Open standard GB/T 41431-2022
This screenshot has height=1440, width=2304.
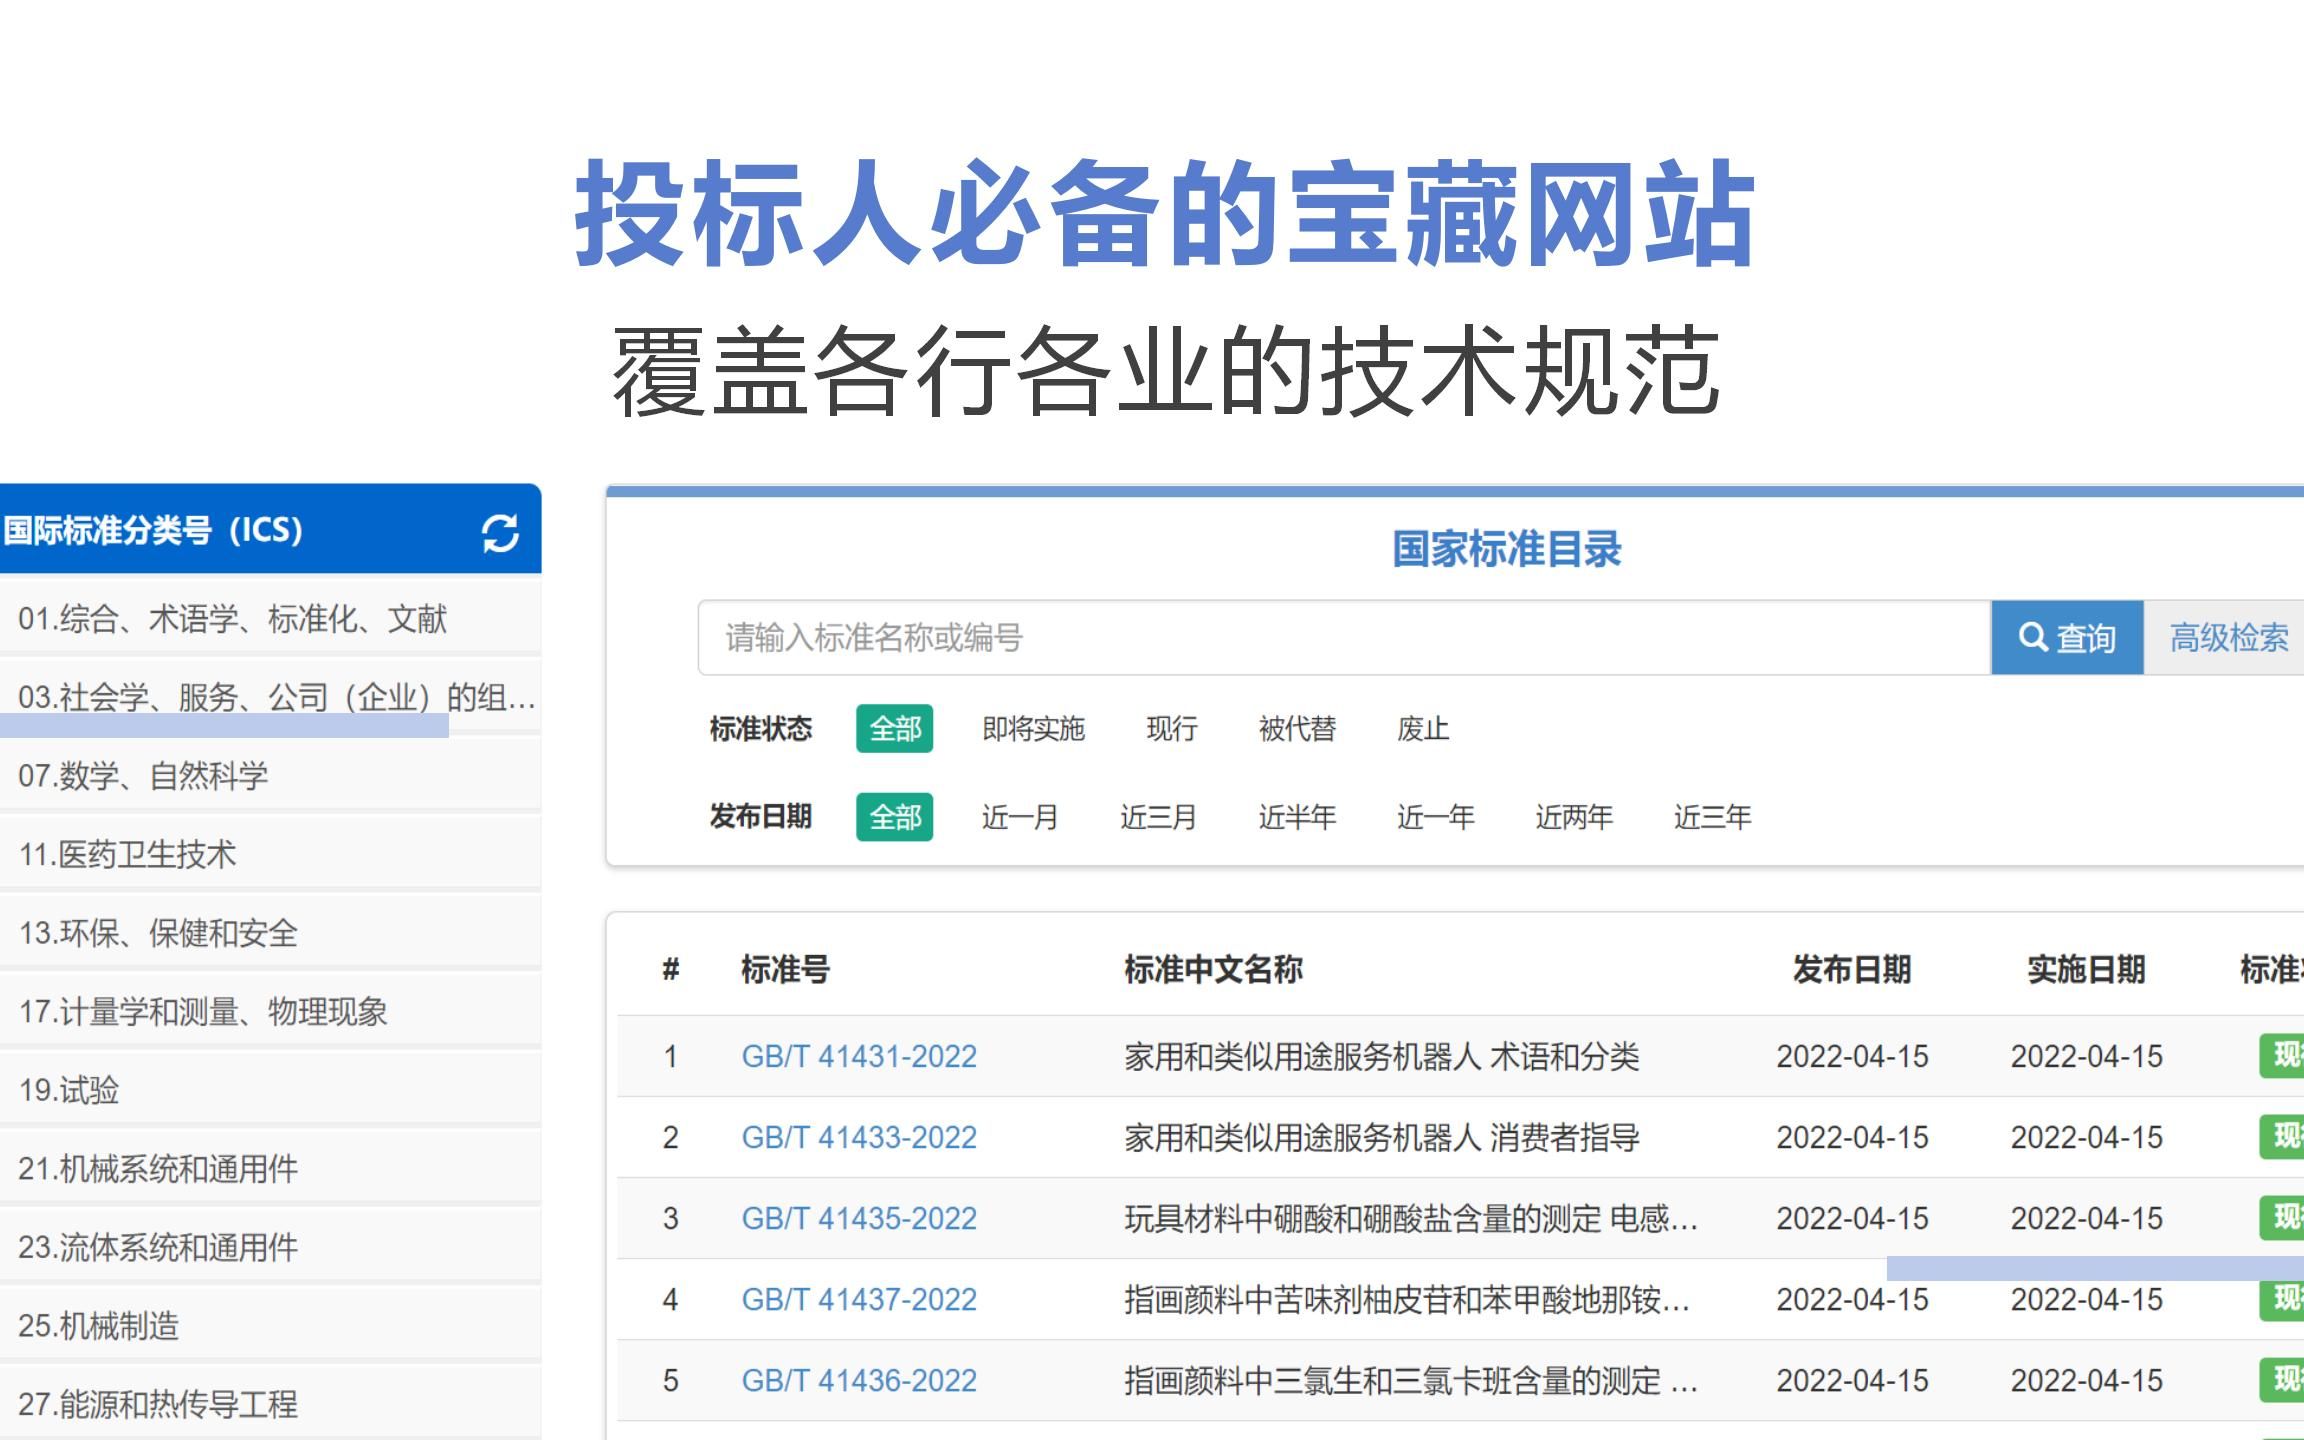tap(859, 1056)
